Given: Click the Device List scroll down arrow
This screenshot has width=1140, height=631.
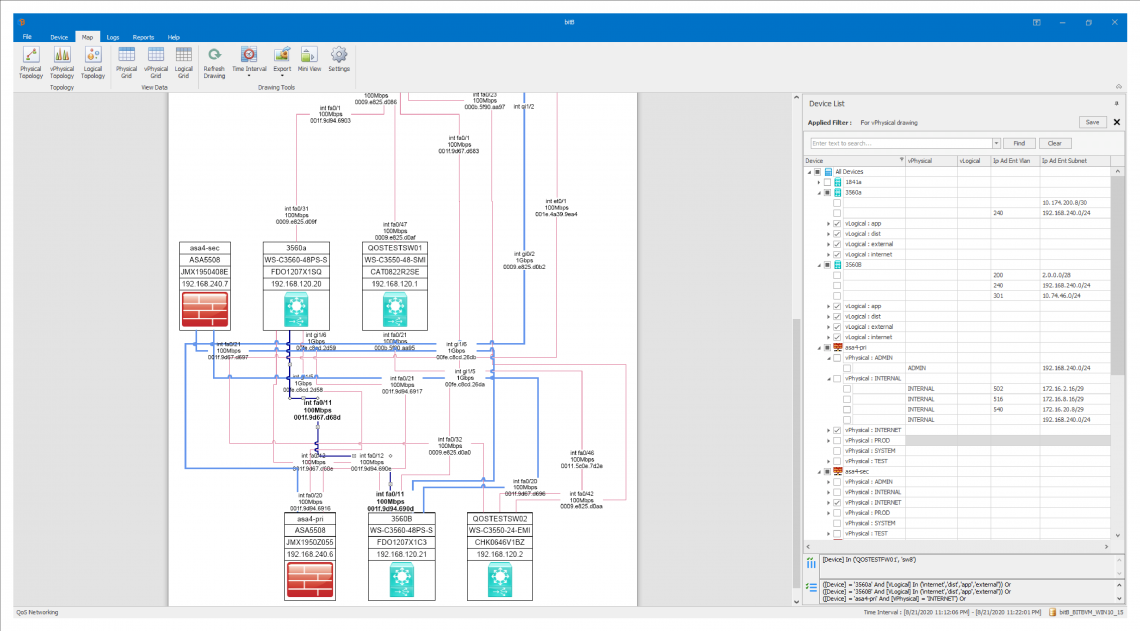Looking at the screenshot, I should [1117, 535].
